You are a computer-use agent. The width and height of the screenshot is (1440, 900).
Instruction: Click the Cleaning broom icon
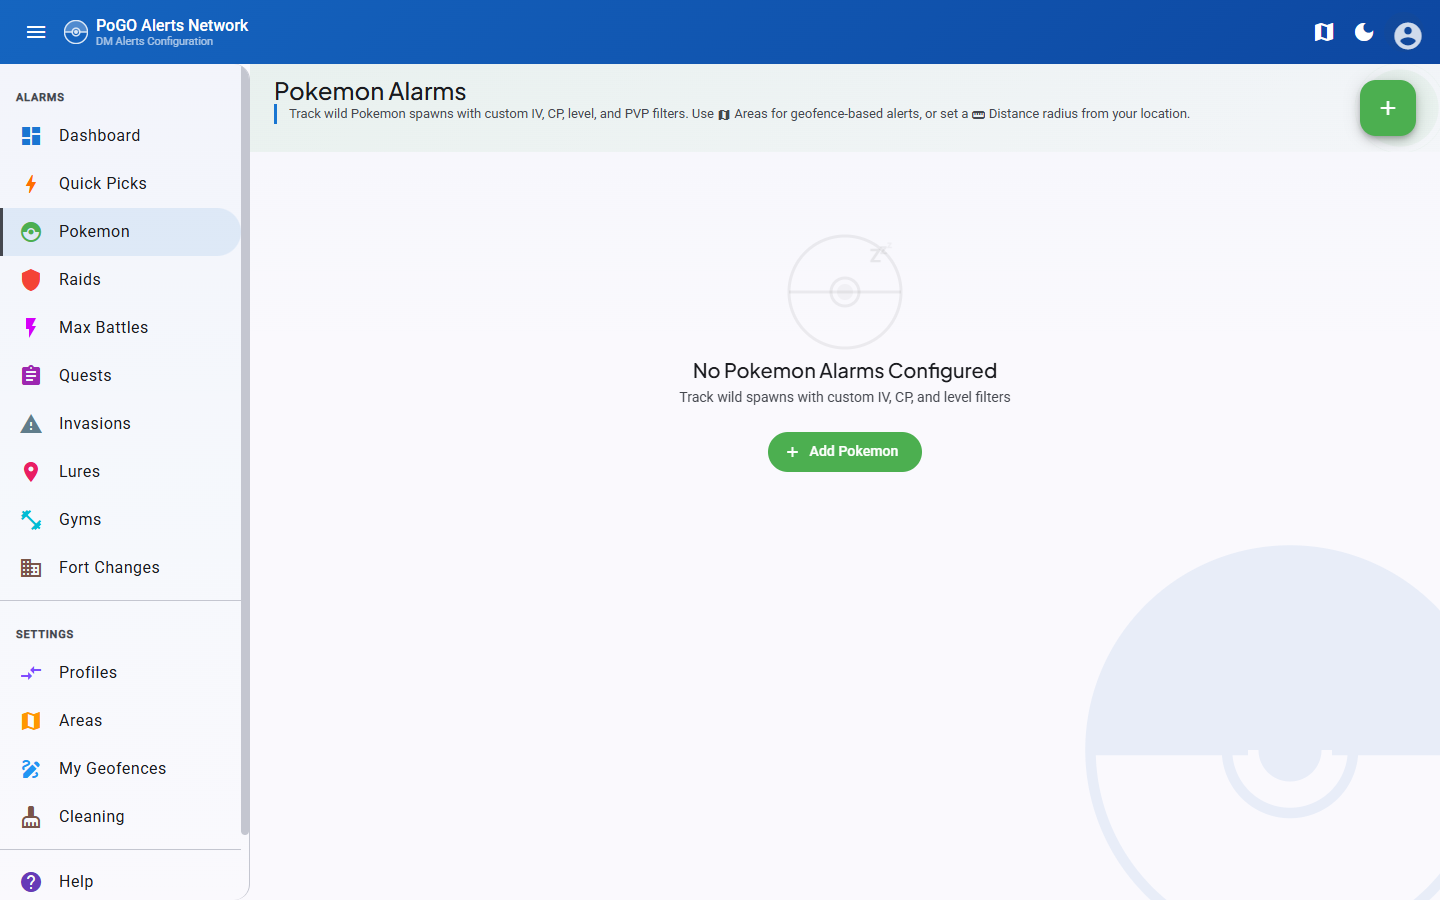(31, 817)
